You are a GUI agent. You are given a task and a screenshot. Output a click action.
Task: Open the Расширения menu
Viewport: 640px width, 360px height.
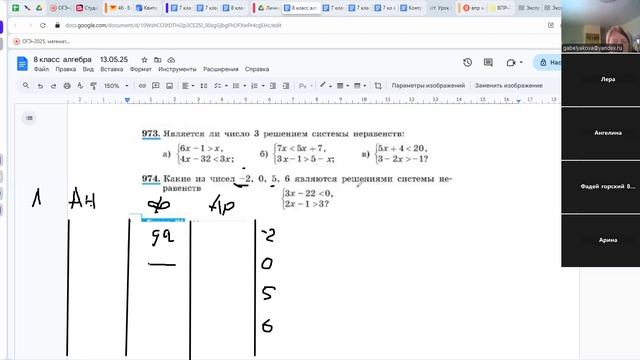pos(221,69)
